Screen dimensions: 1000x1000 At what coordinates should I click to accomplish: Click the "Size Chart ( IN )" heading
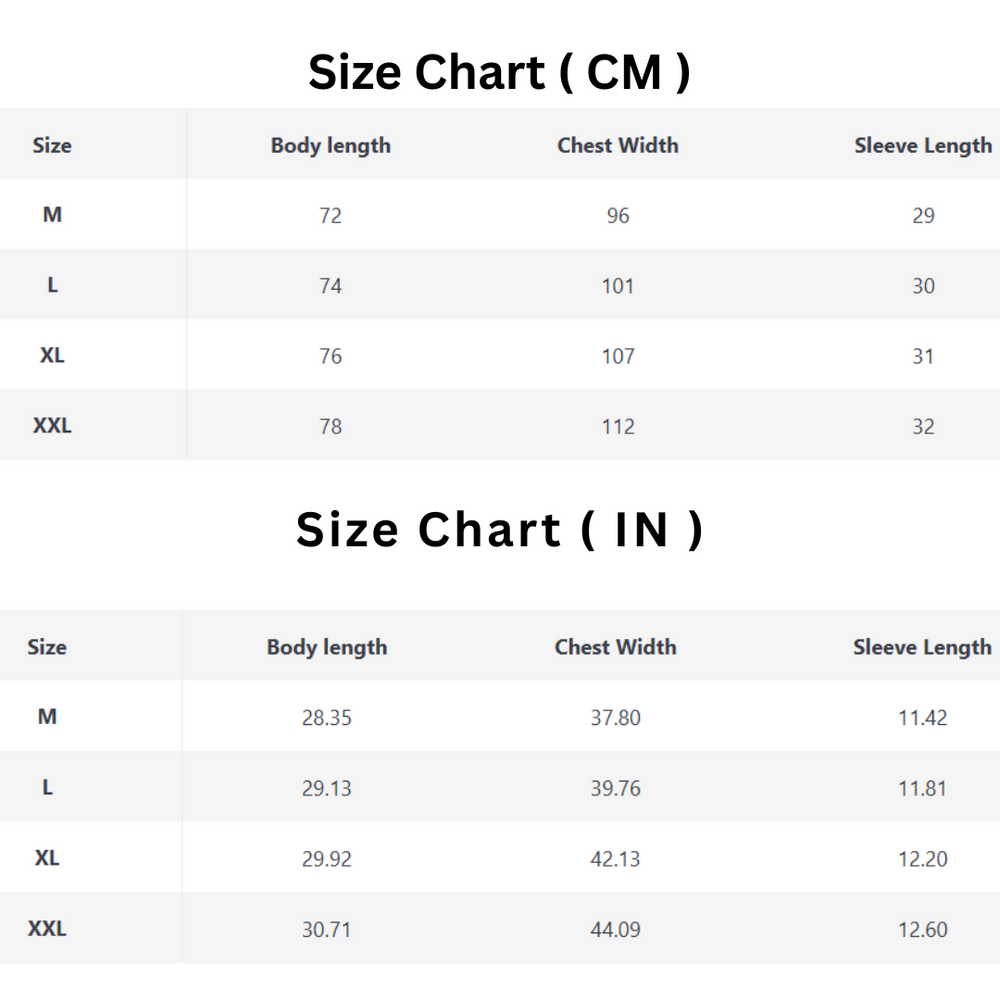tap(499, 530)
